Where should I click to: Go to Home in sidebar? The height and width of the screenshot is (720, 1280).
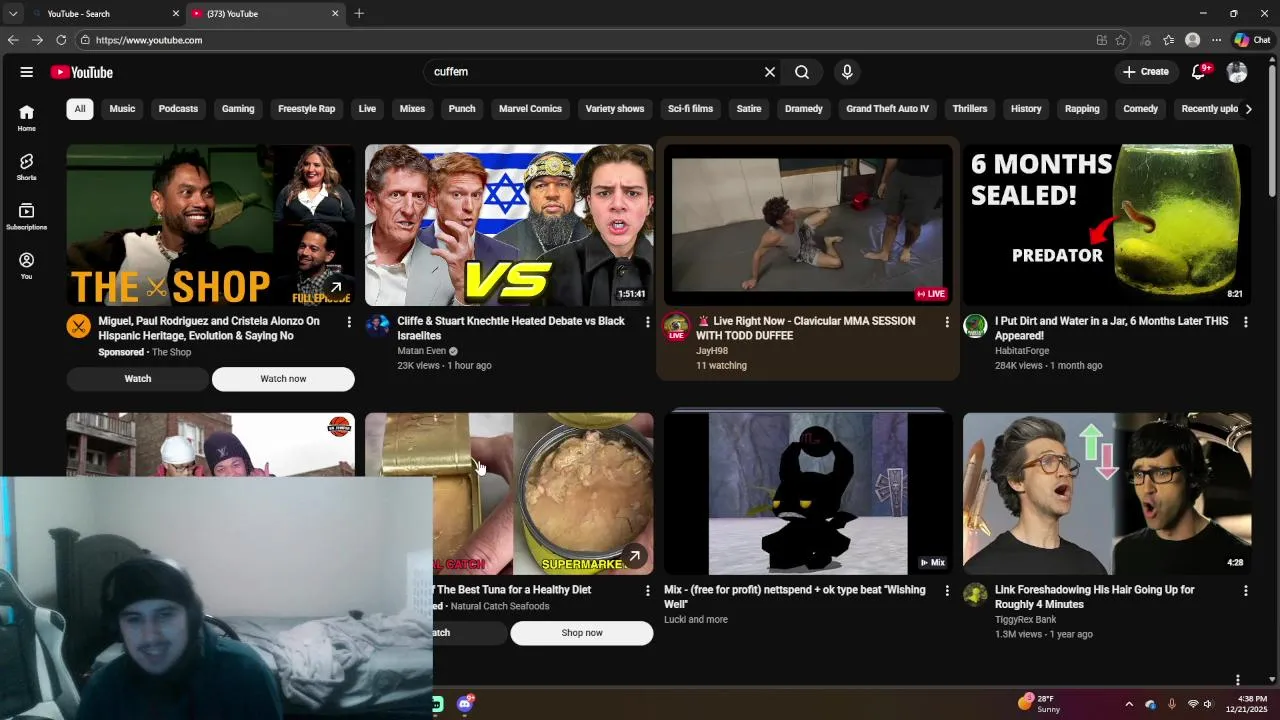[x=26, y=118]
